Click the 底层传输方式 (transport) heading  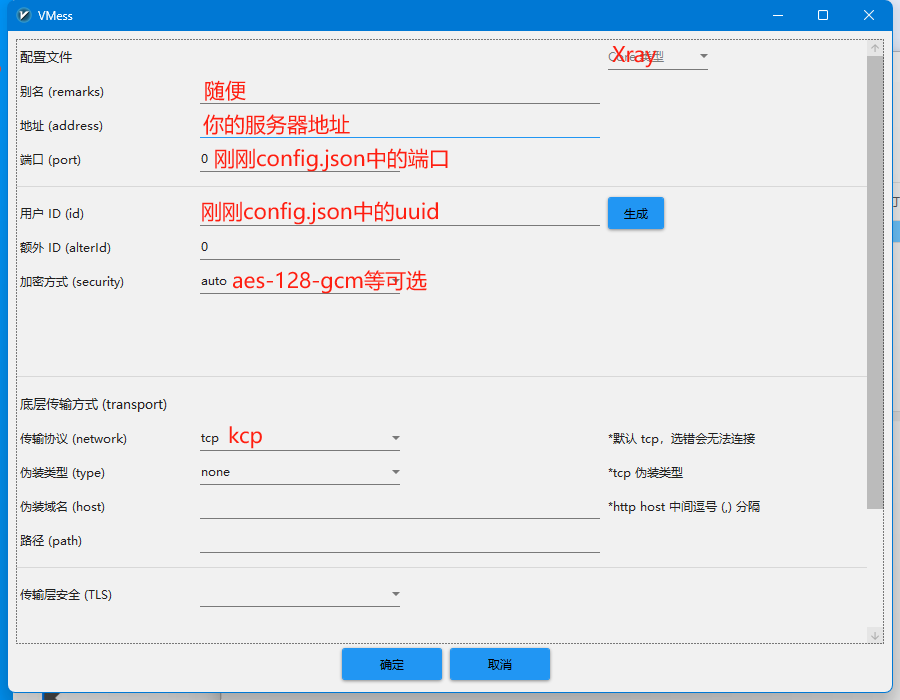[x=93, y=405]
